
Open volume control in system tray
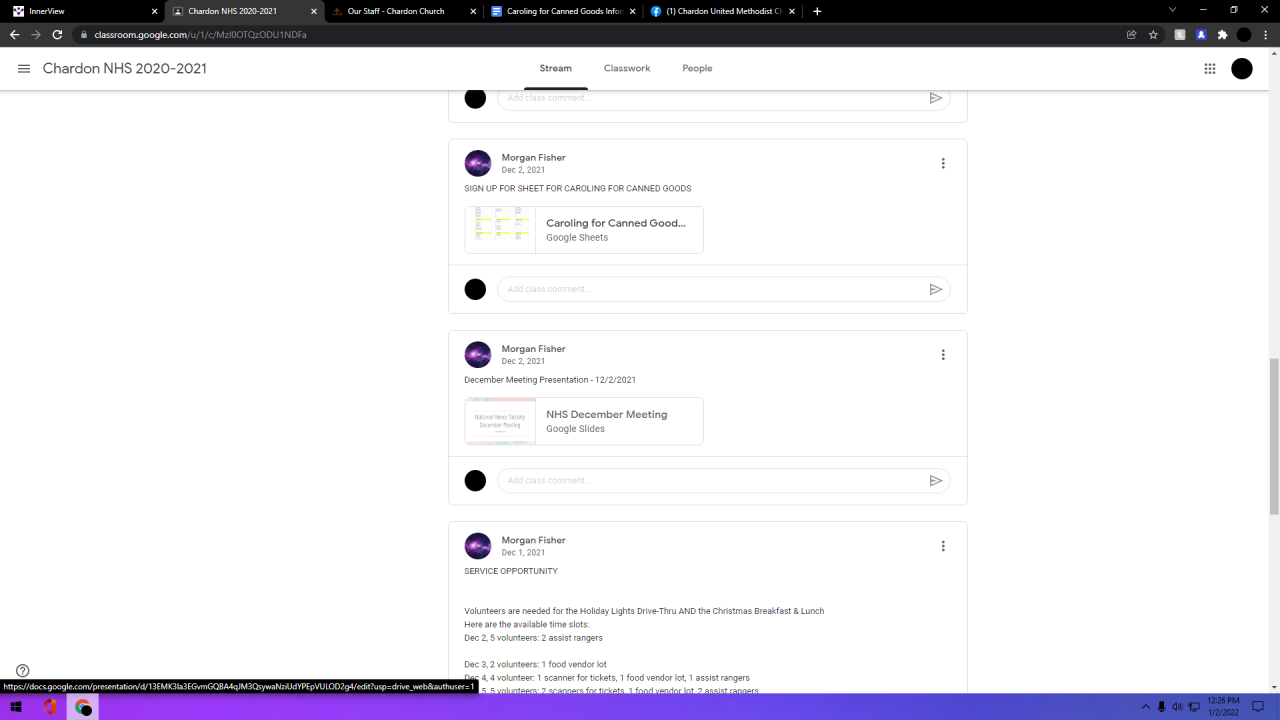click(x=1177, y=707)
